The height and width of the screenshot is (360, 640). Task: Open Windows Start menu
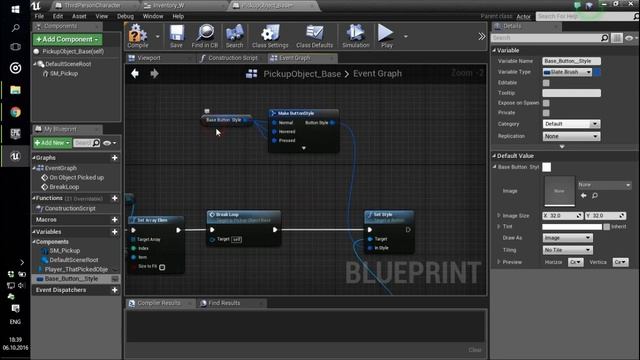click(15, 9)
